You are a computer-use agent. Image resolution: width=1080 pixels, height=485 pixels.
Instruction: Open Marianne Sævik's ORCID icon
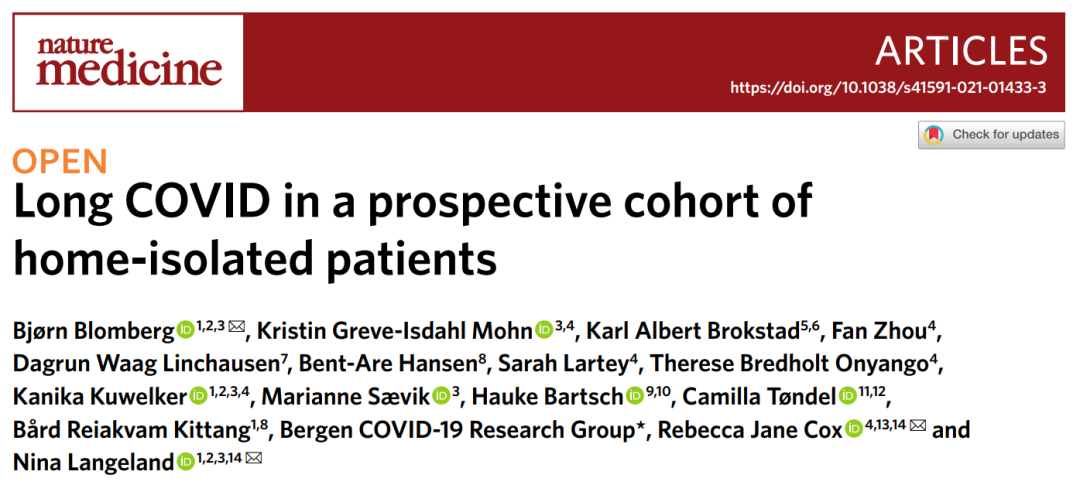click(442, 397)
